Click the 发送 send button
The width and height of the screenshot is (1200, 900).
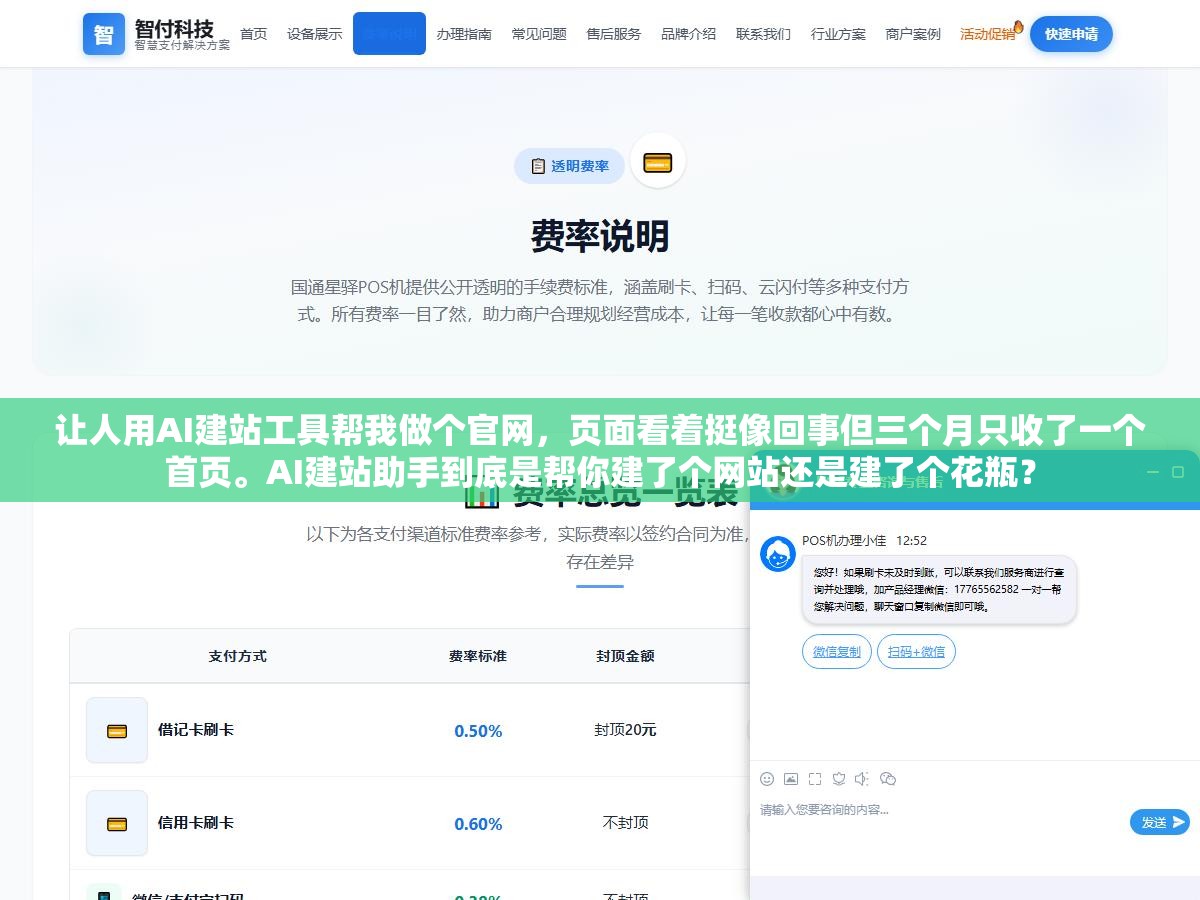pos(1160,822)
